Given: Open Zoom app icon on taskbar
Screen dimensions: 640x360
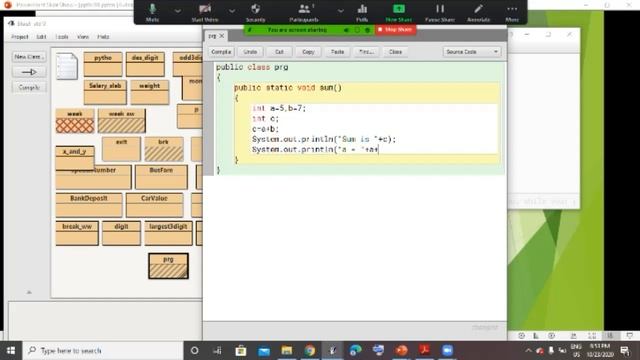Looking at the screenshot, I should (x=447, y=351).
